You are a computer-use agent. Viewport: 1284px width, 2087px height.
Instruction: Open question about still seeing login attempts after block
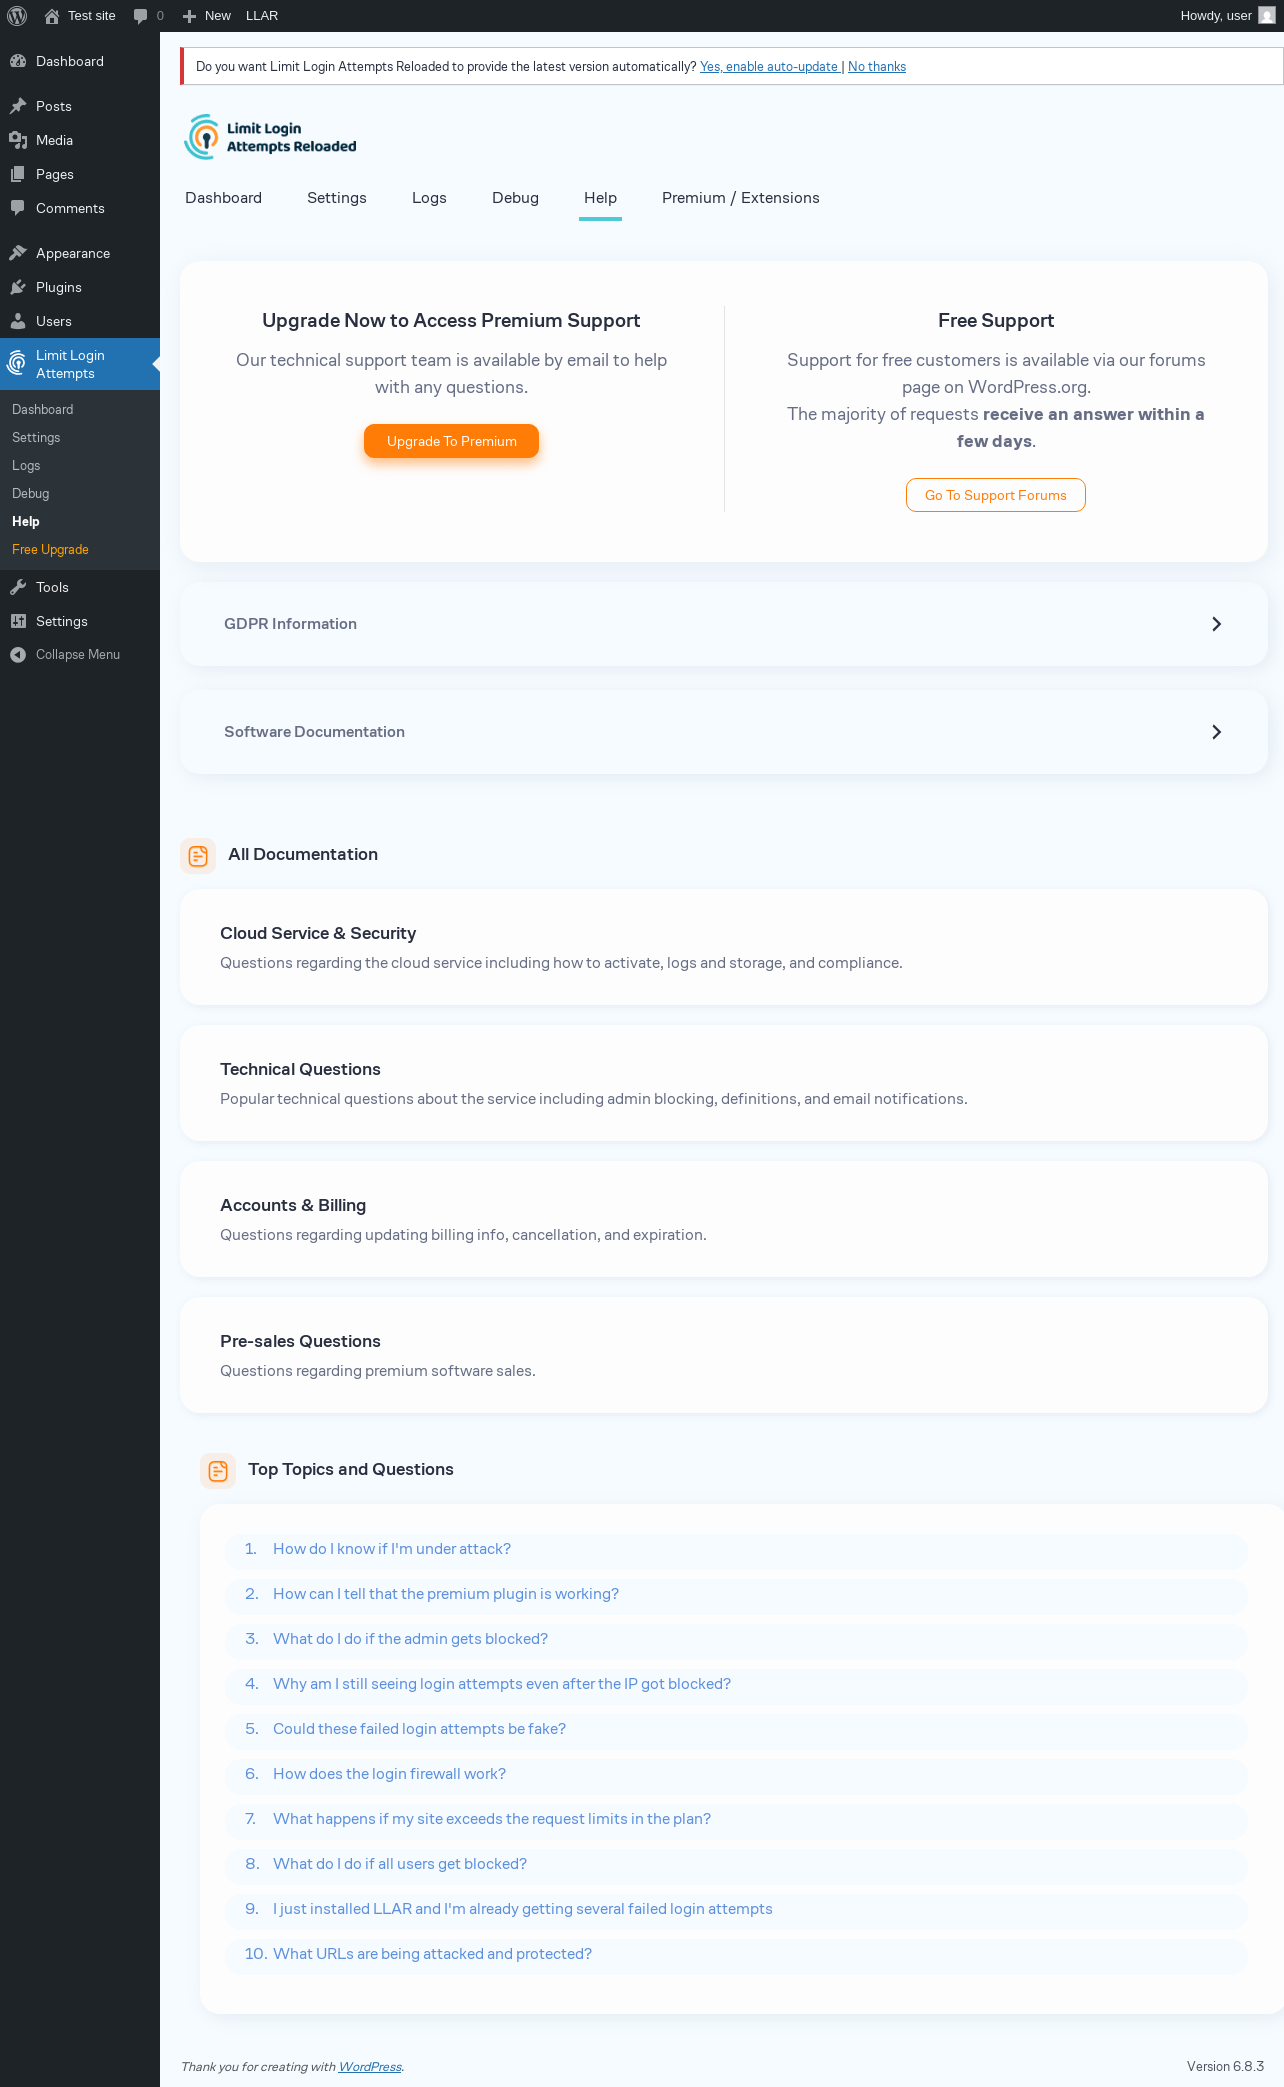[x=502, y=1684]
